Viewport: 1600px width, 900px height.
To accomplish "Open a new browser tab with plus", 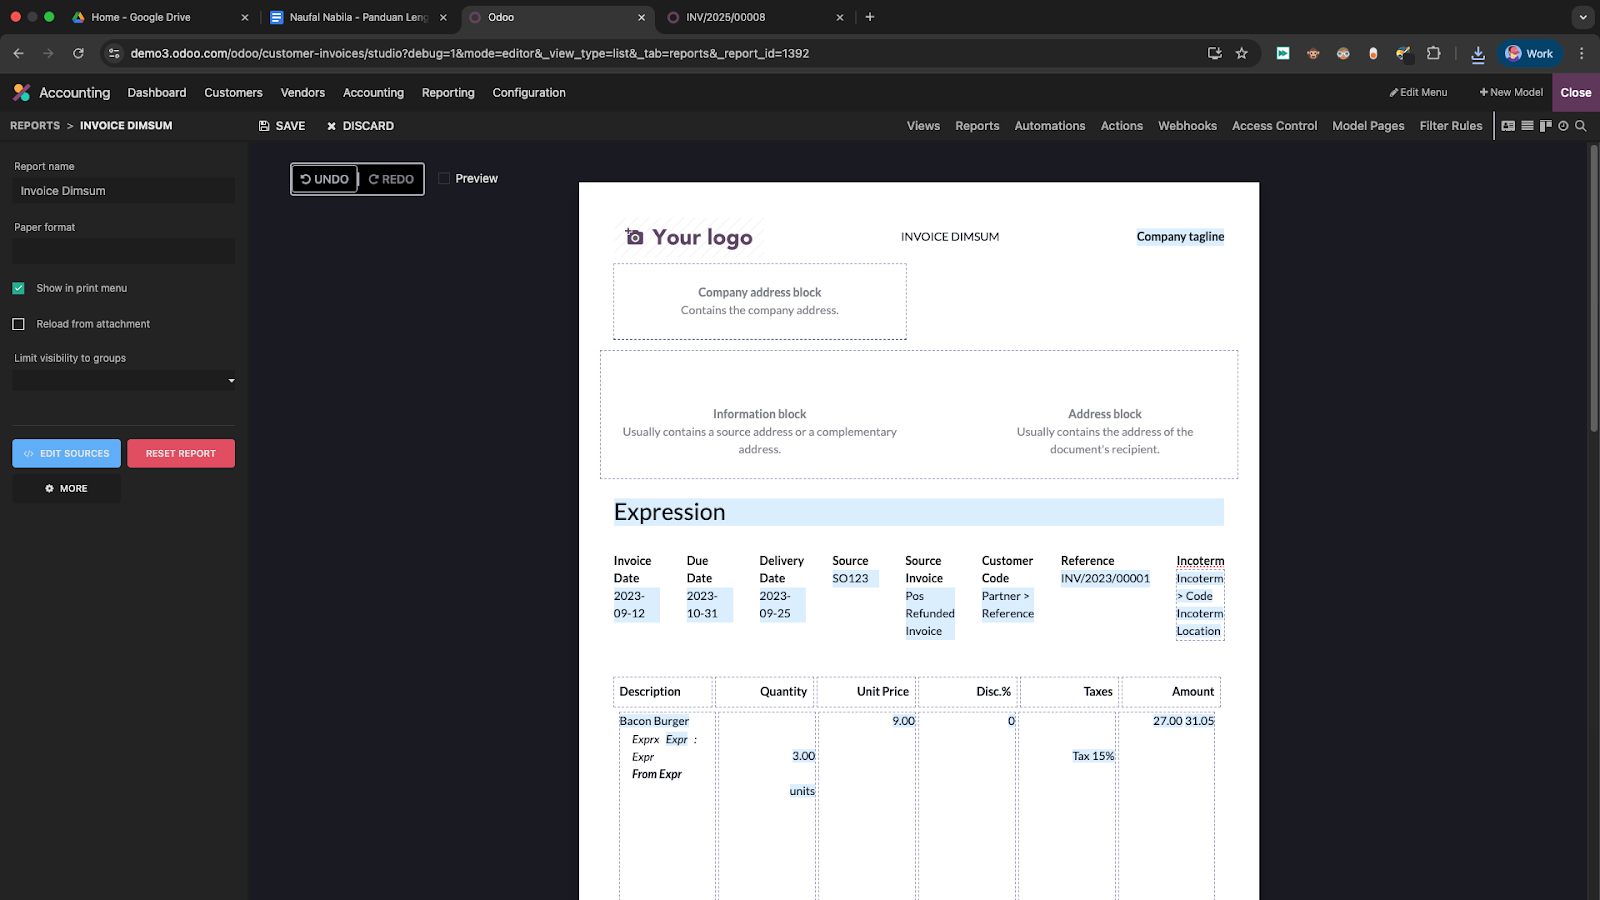I will [x=870, y=17].
